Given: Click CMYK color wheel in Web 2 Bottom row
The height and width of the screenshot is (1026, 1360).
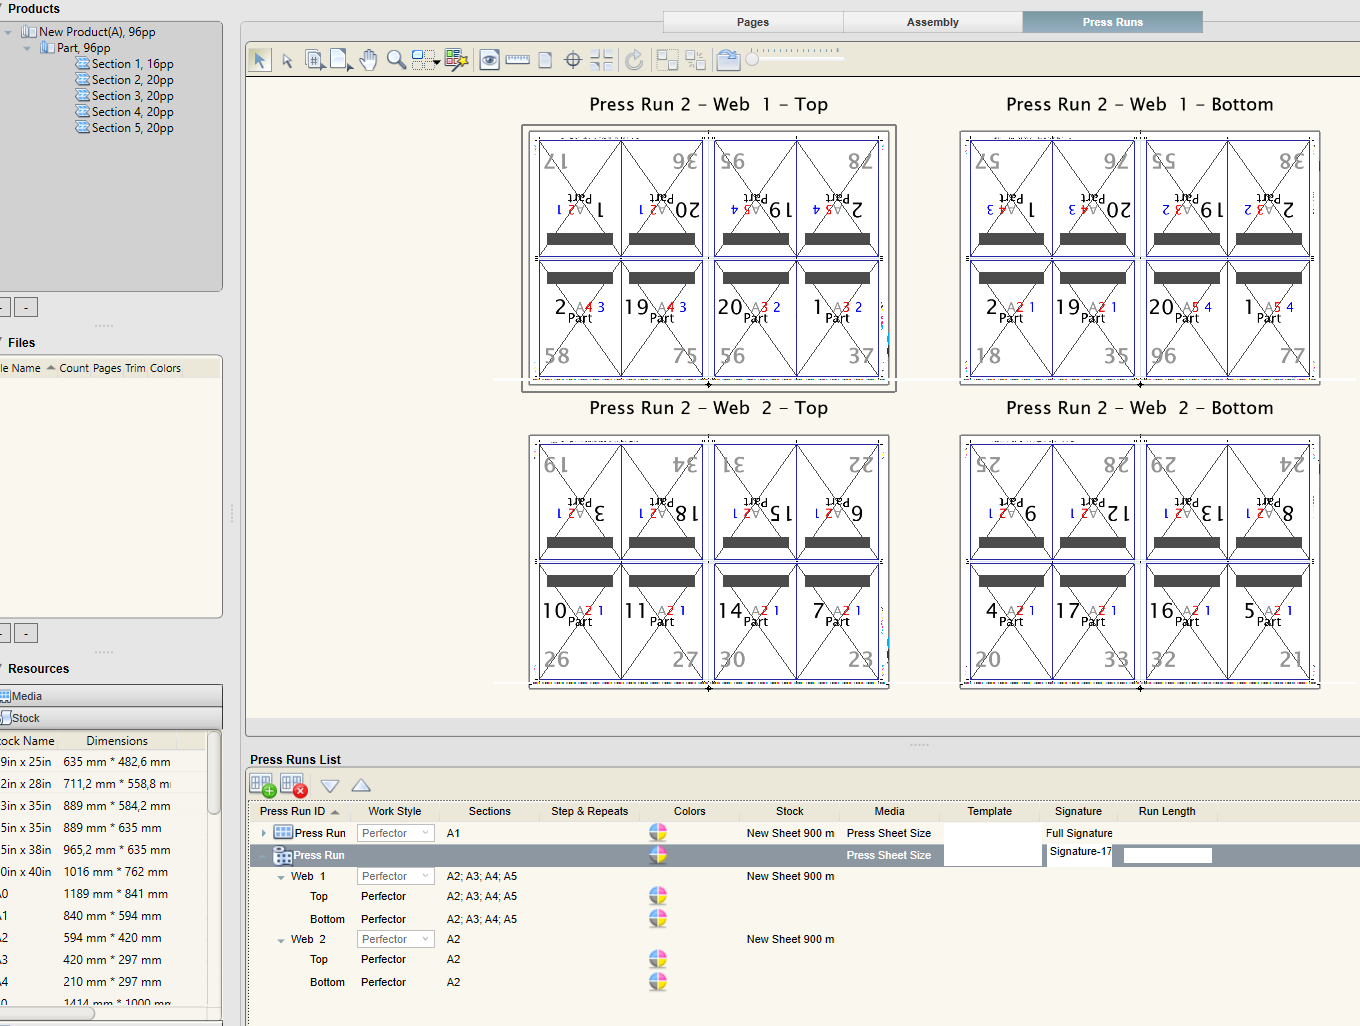Looking at the screenshot, I should 657,981.
